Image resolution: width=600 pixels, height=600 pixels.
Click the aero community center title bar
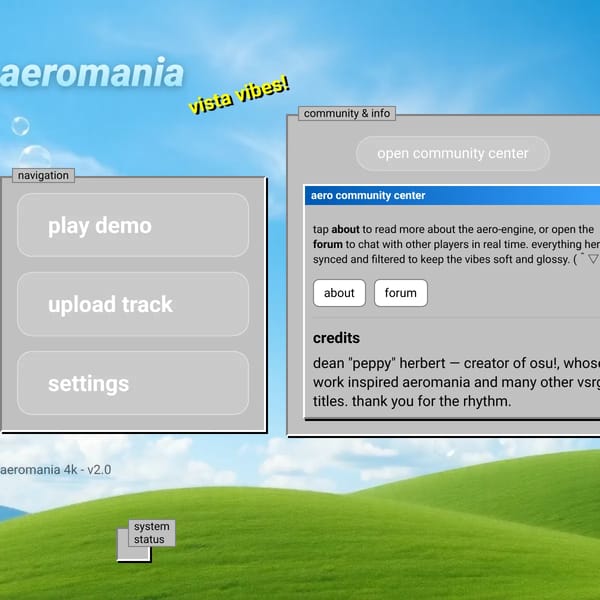tap(452, 196)
